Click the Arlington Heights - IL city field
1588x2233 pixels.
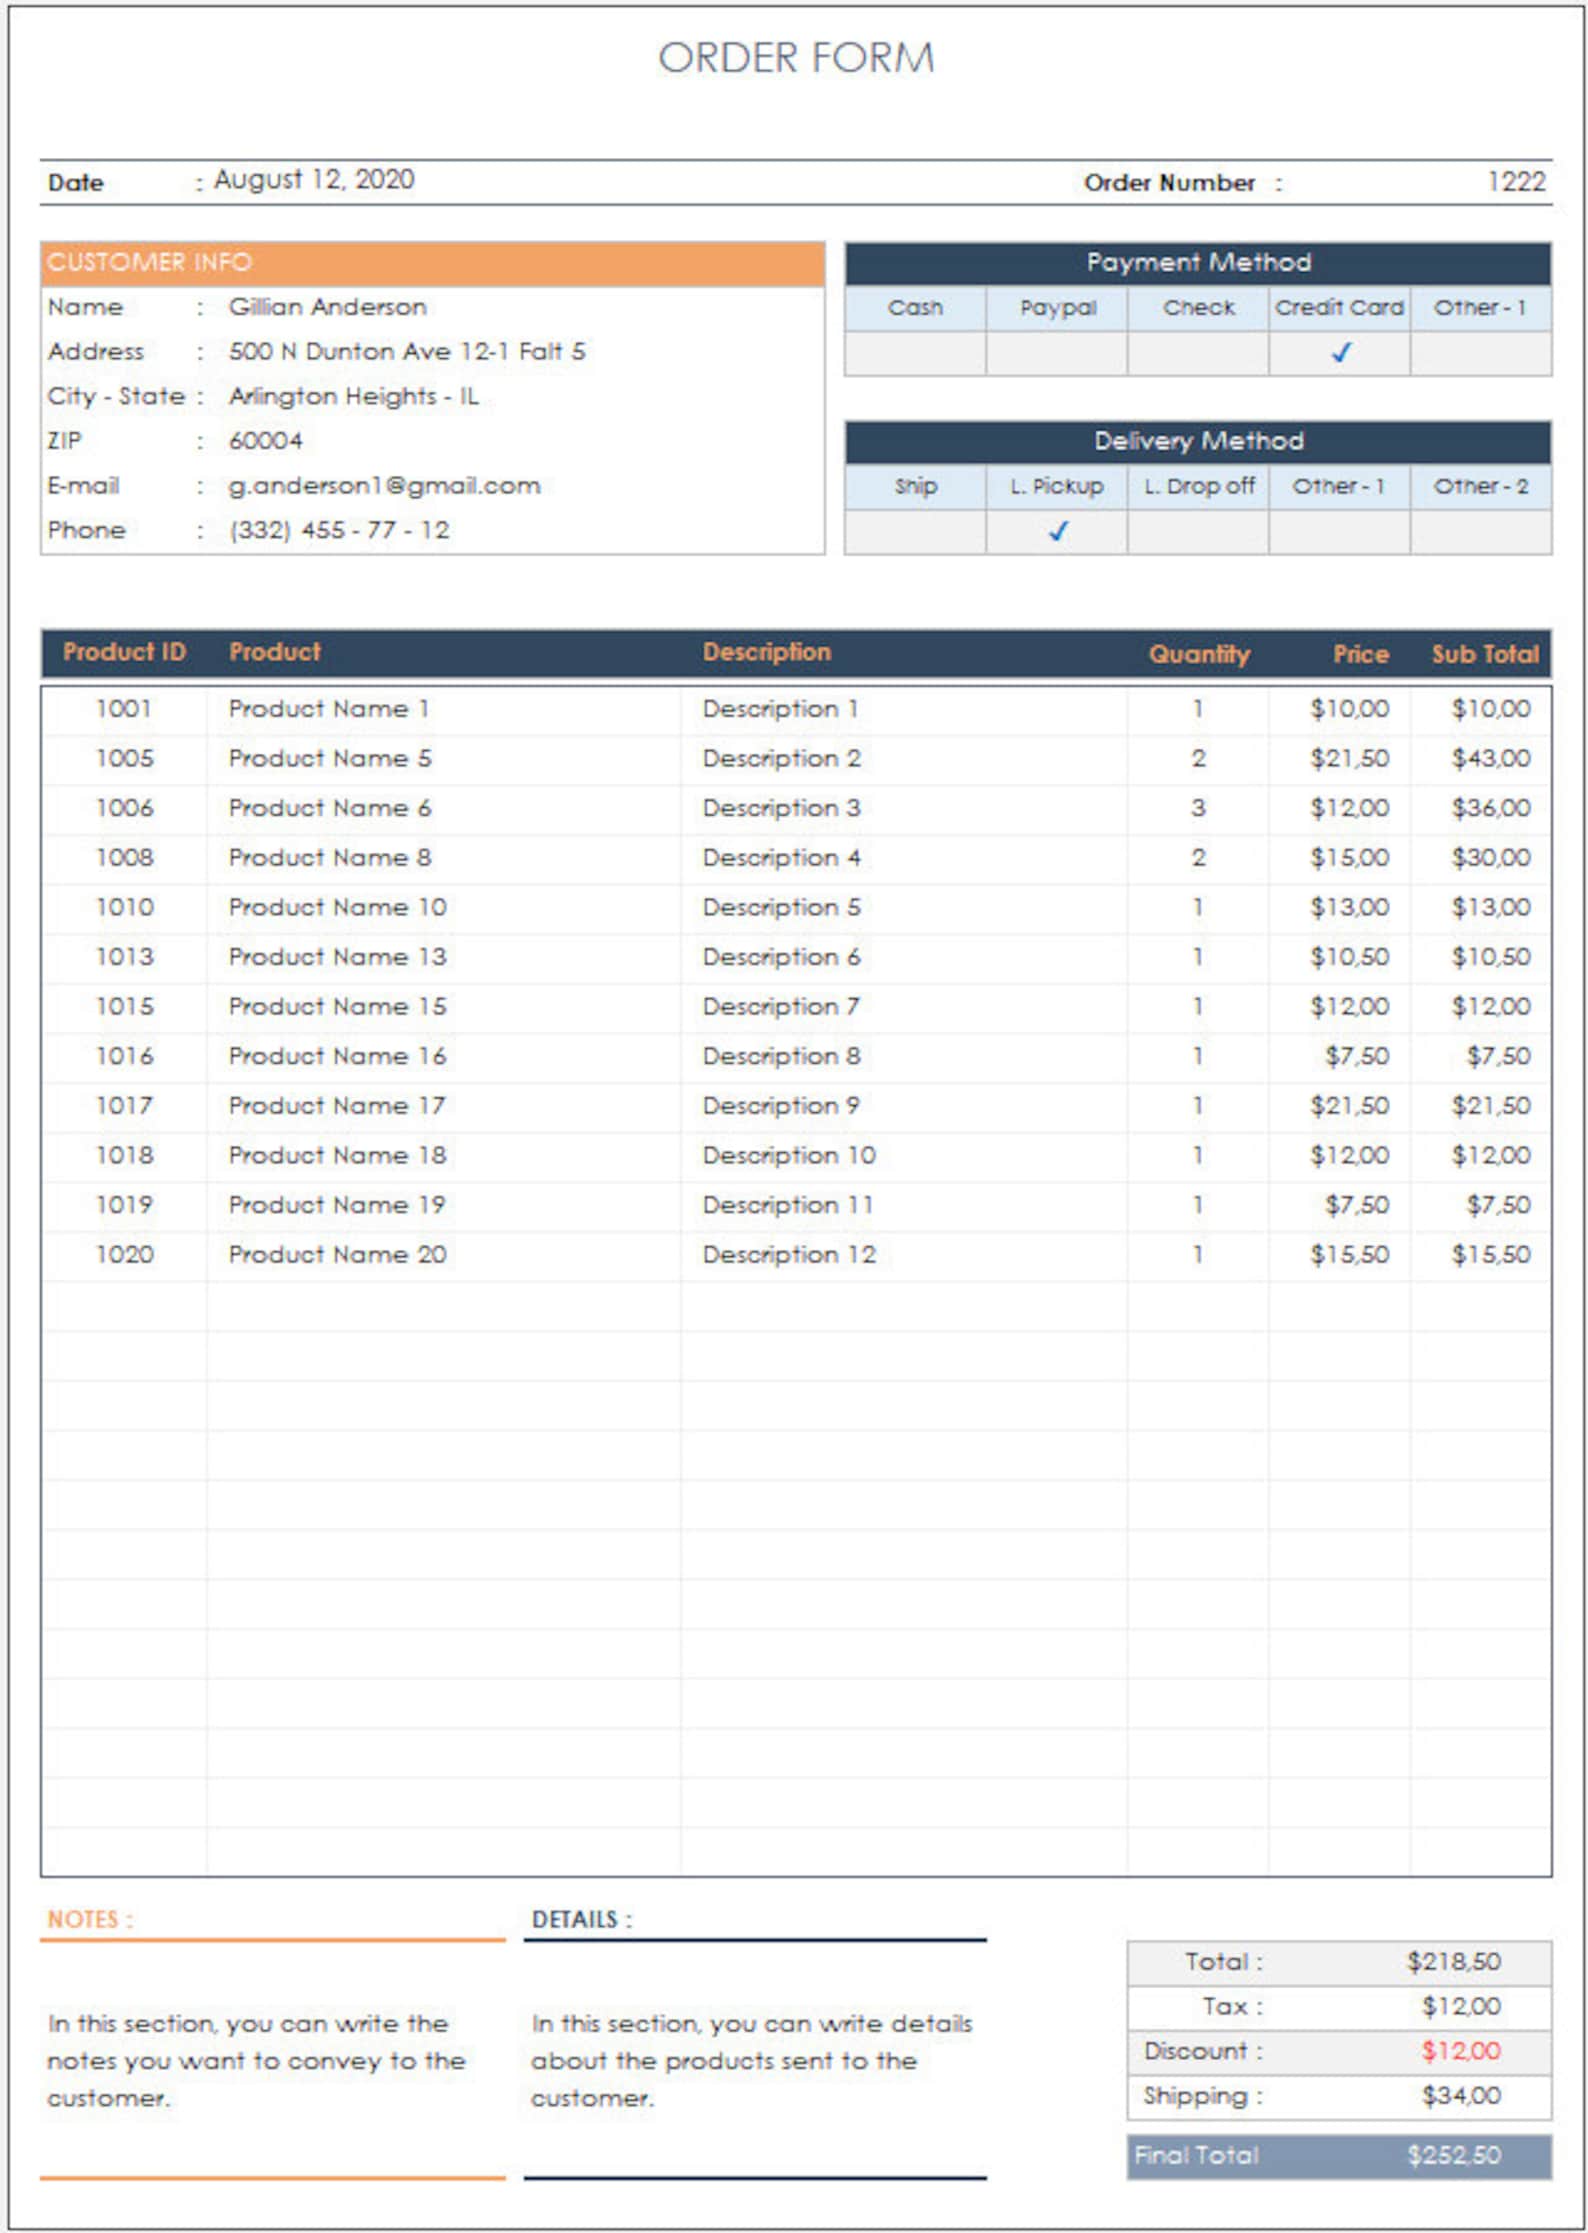pyautogui.click(x=354, y=397)
